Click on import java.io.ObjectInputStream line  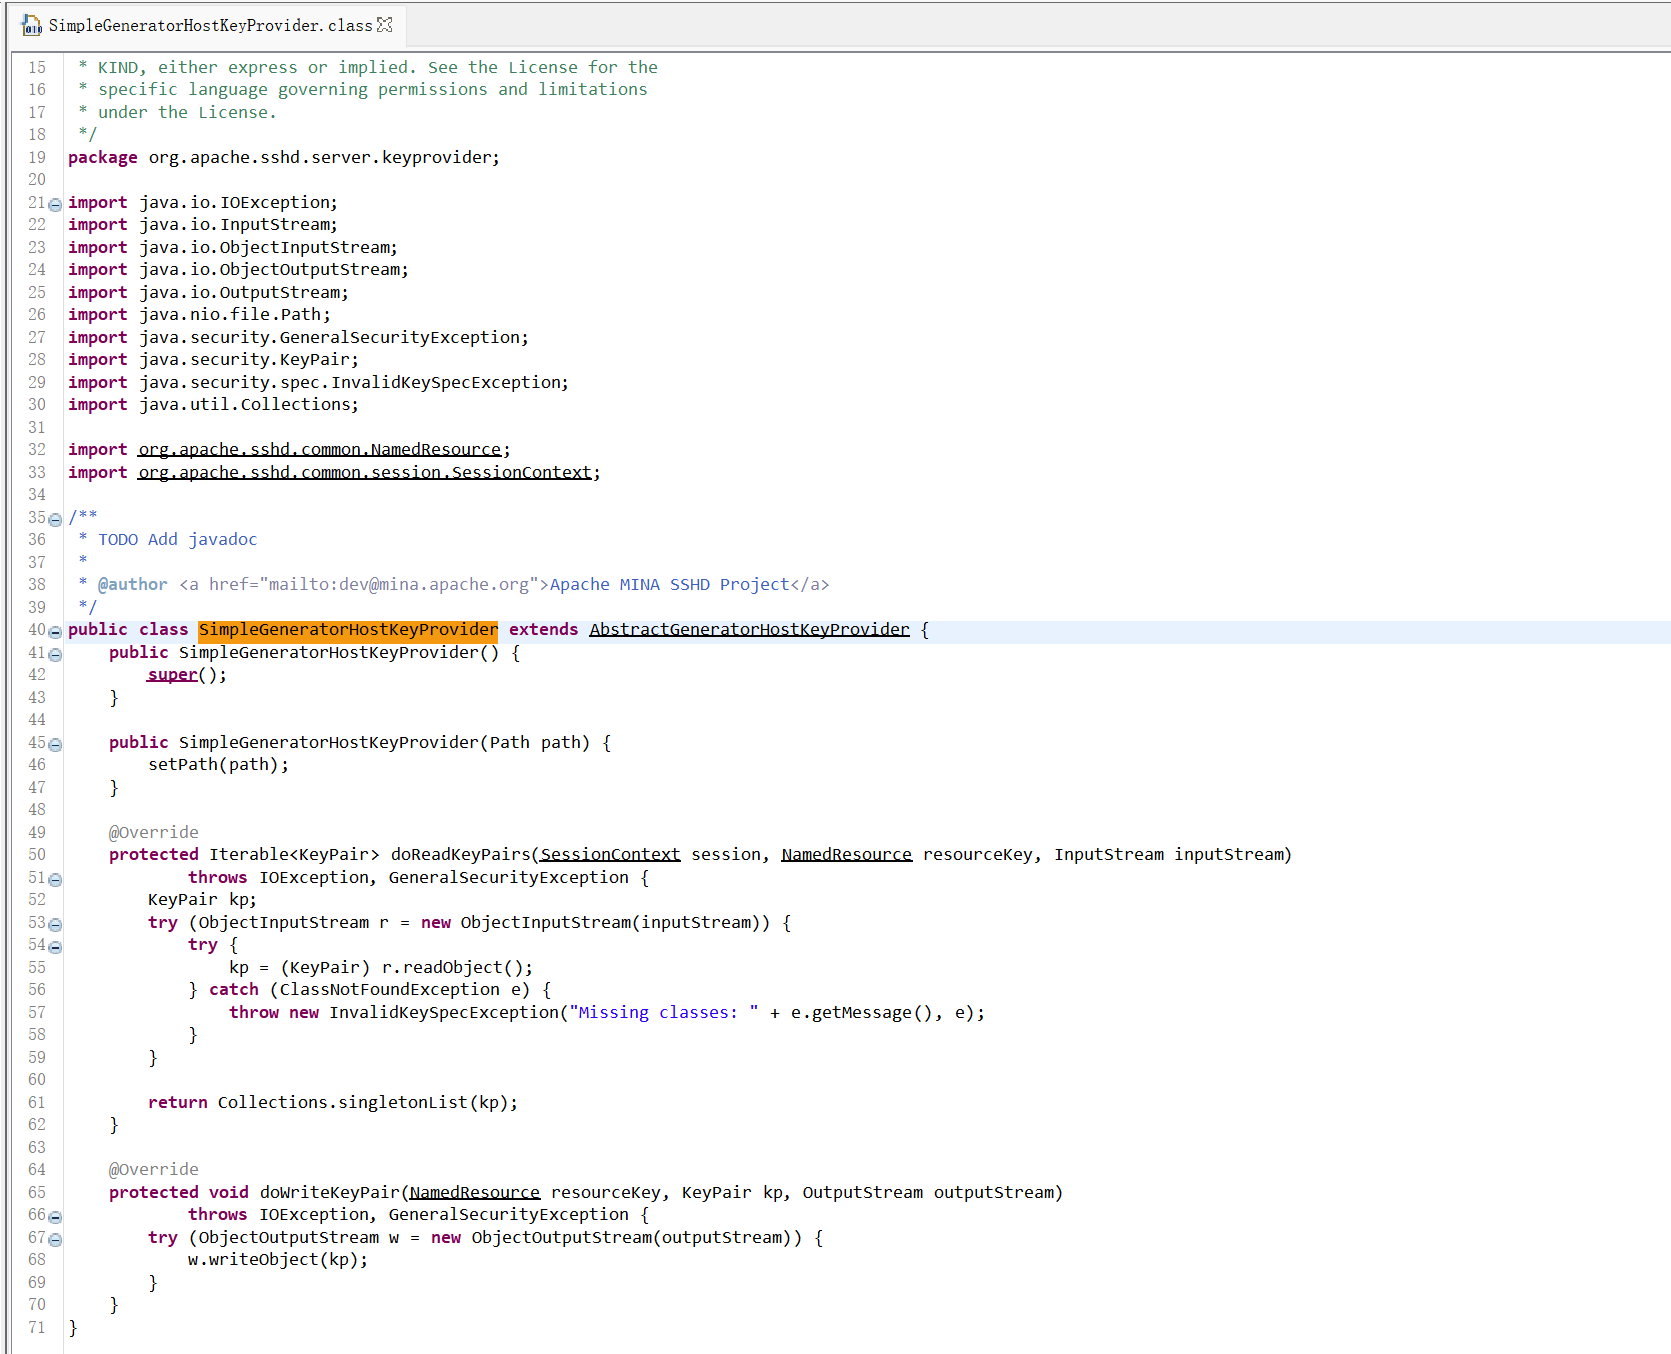(233, 247)
